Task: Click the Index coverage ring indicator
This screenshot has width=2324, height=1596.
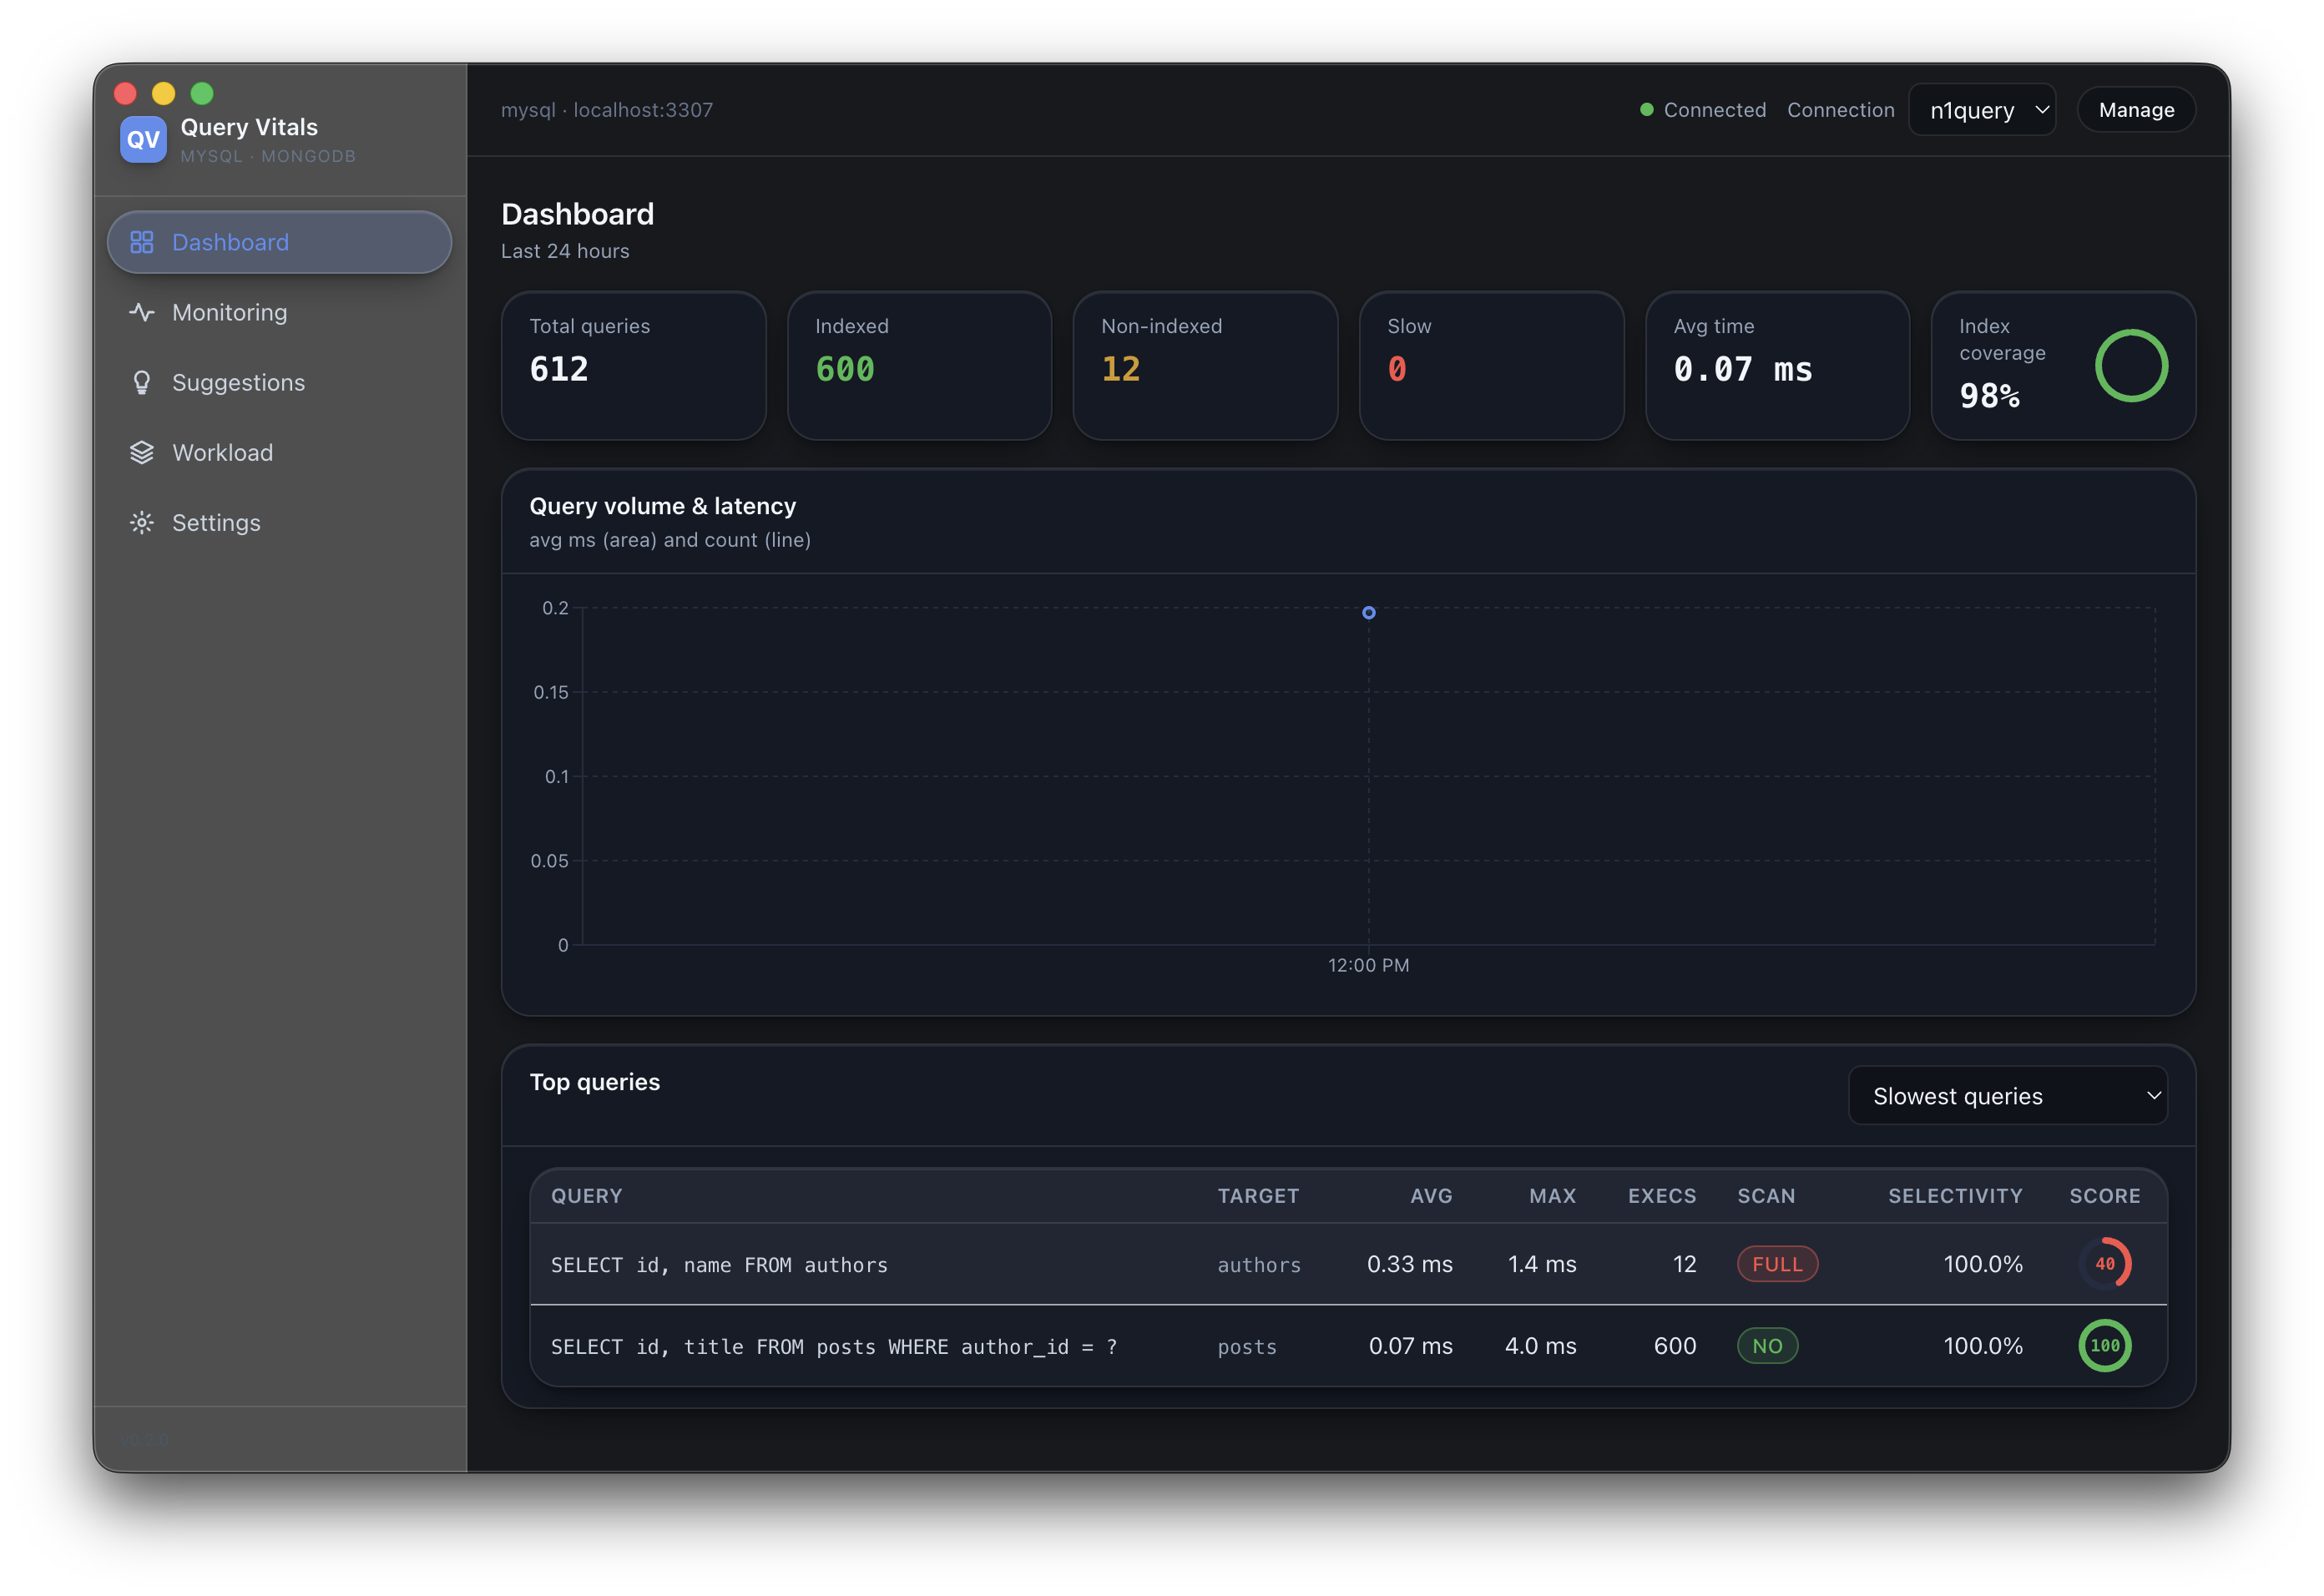Action: 2131,365
